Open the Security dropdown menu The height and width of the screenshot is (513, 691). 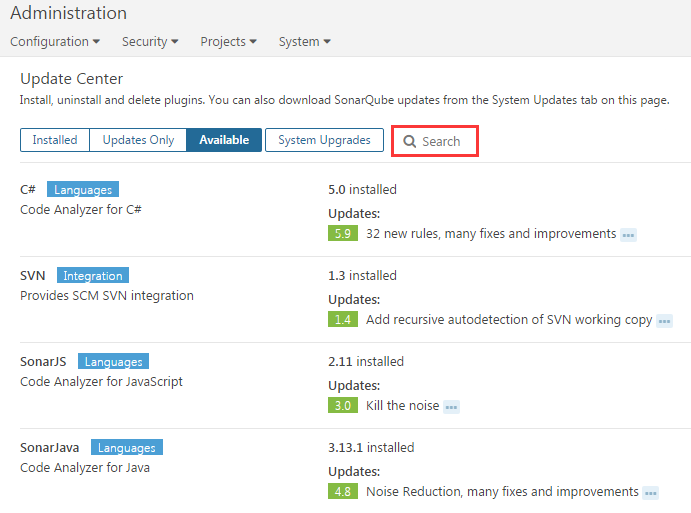(x=150, y=41)
